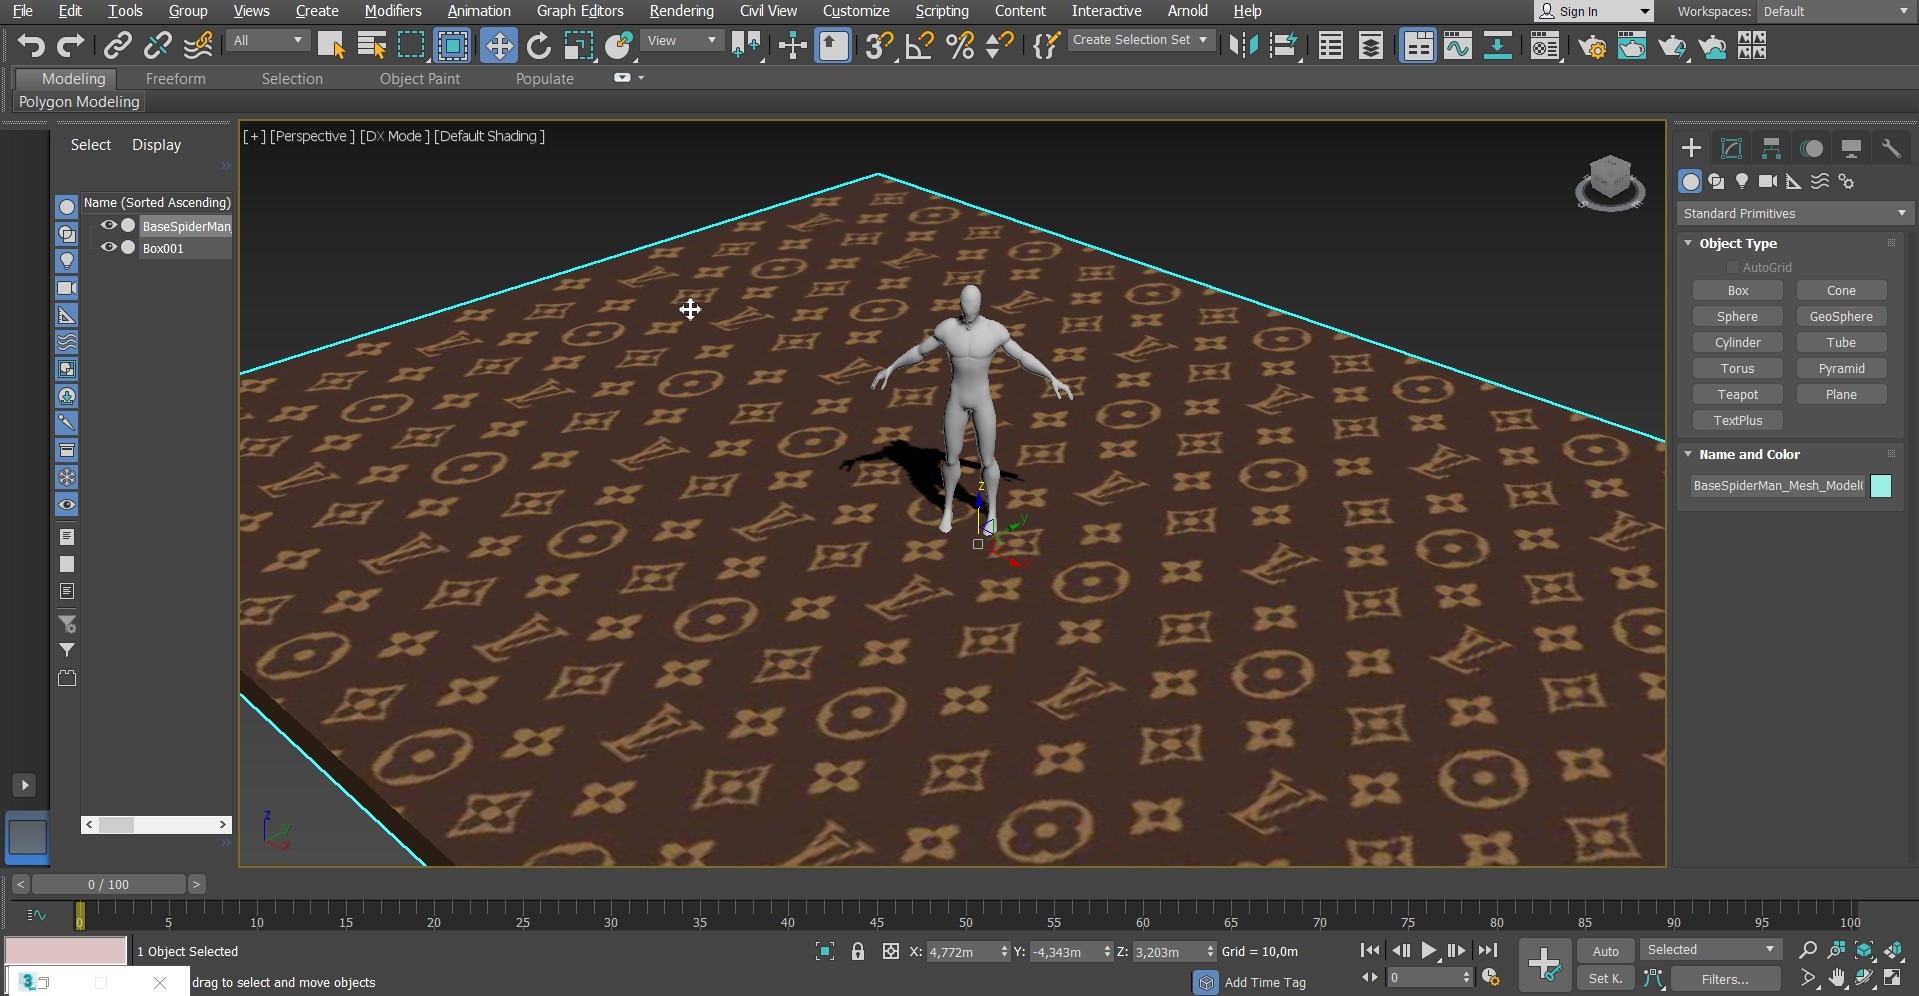This screenshot has width=1919, height=996.
Task: Open the Hierarchy panel tab icon
Action: 1771,148
